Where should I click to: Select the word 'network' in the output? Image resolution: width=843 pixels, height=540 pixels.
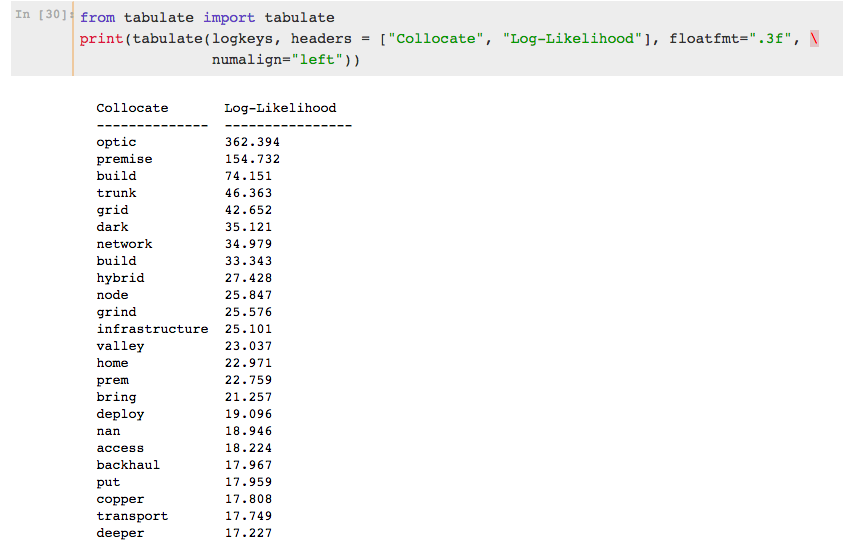click(x=124, y=244)
